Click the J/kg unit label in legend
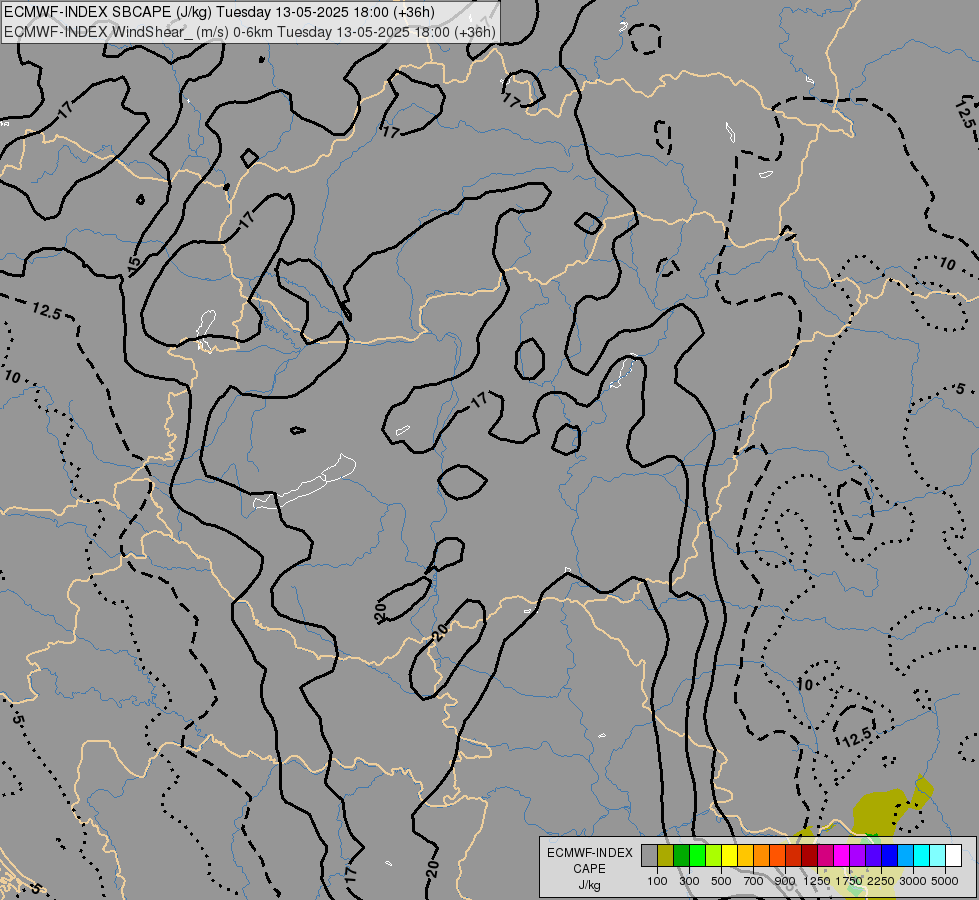The width and height of the screenshot is (979, 900). pyautogui.click(x=589, y=885)
